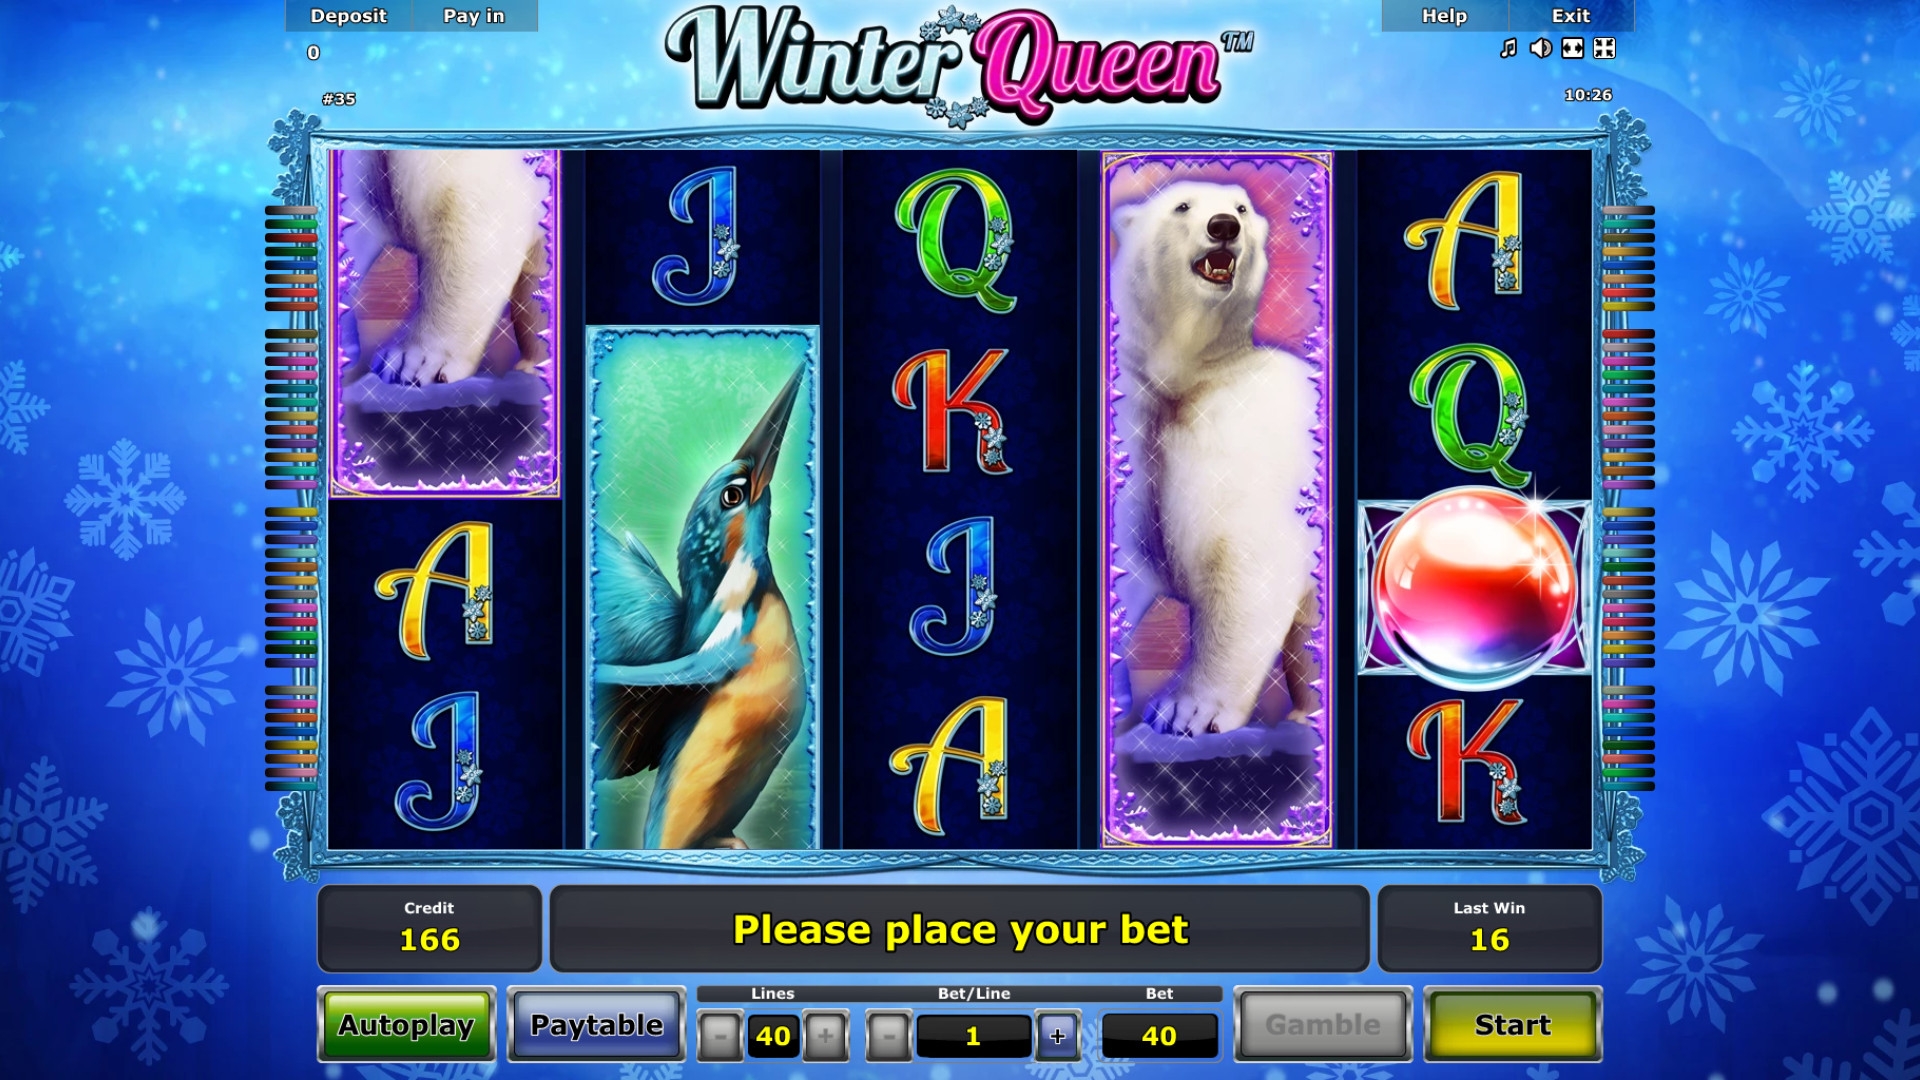The height and width of the screenshot is (1080, 1920).
Task: Select the total Bet value field
Action: click(1159, 1036)
